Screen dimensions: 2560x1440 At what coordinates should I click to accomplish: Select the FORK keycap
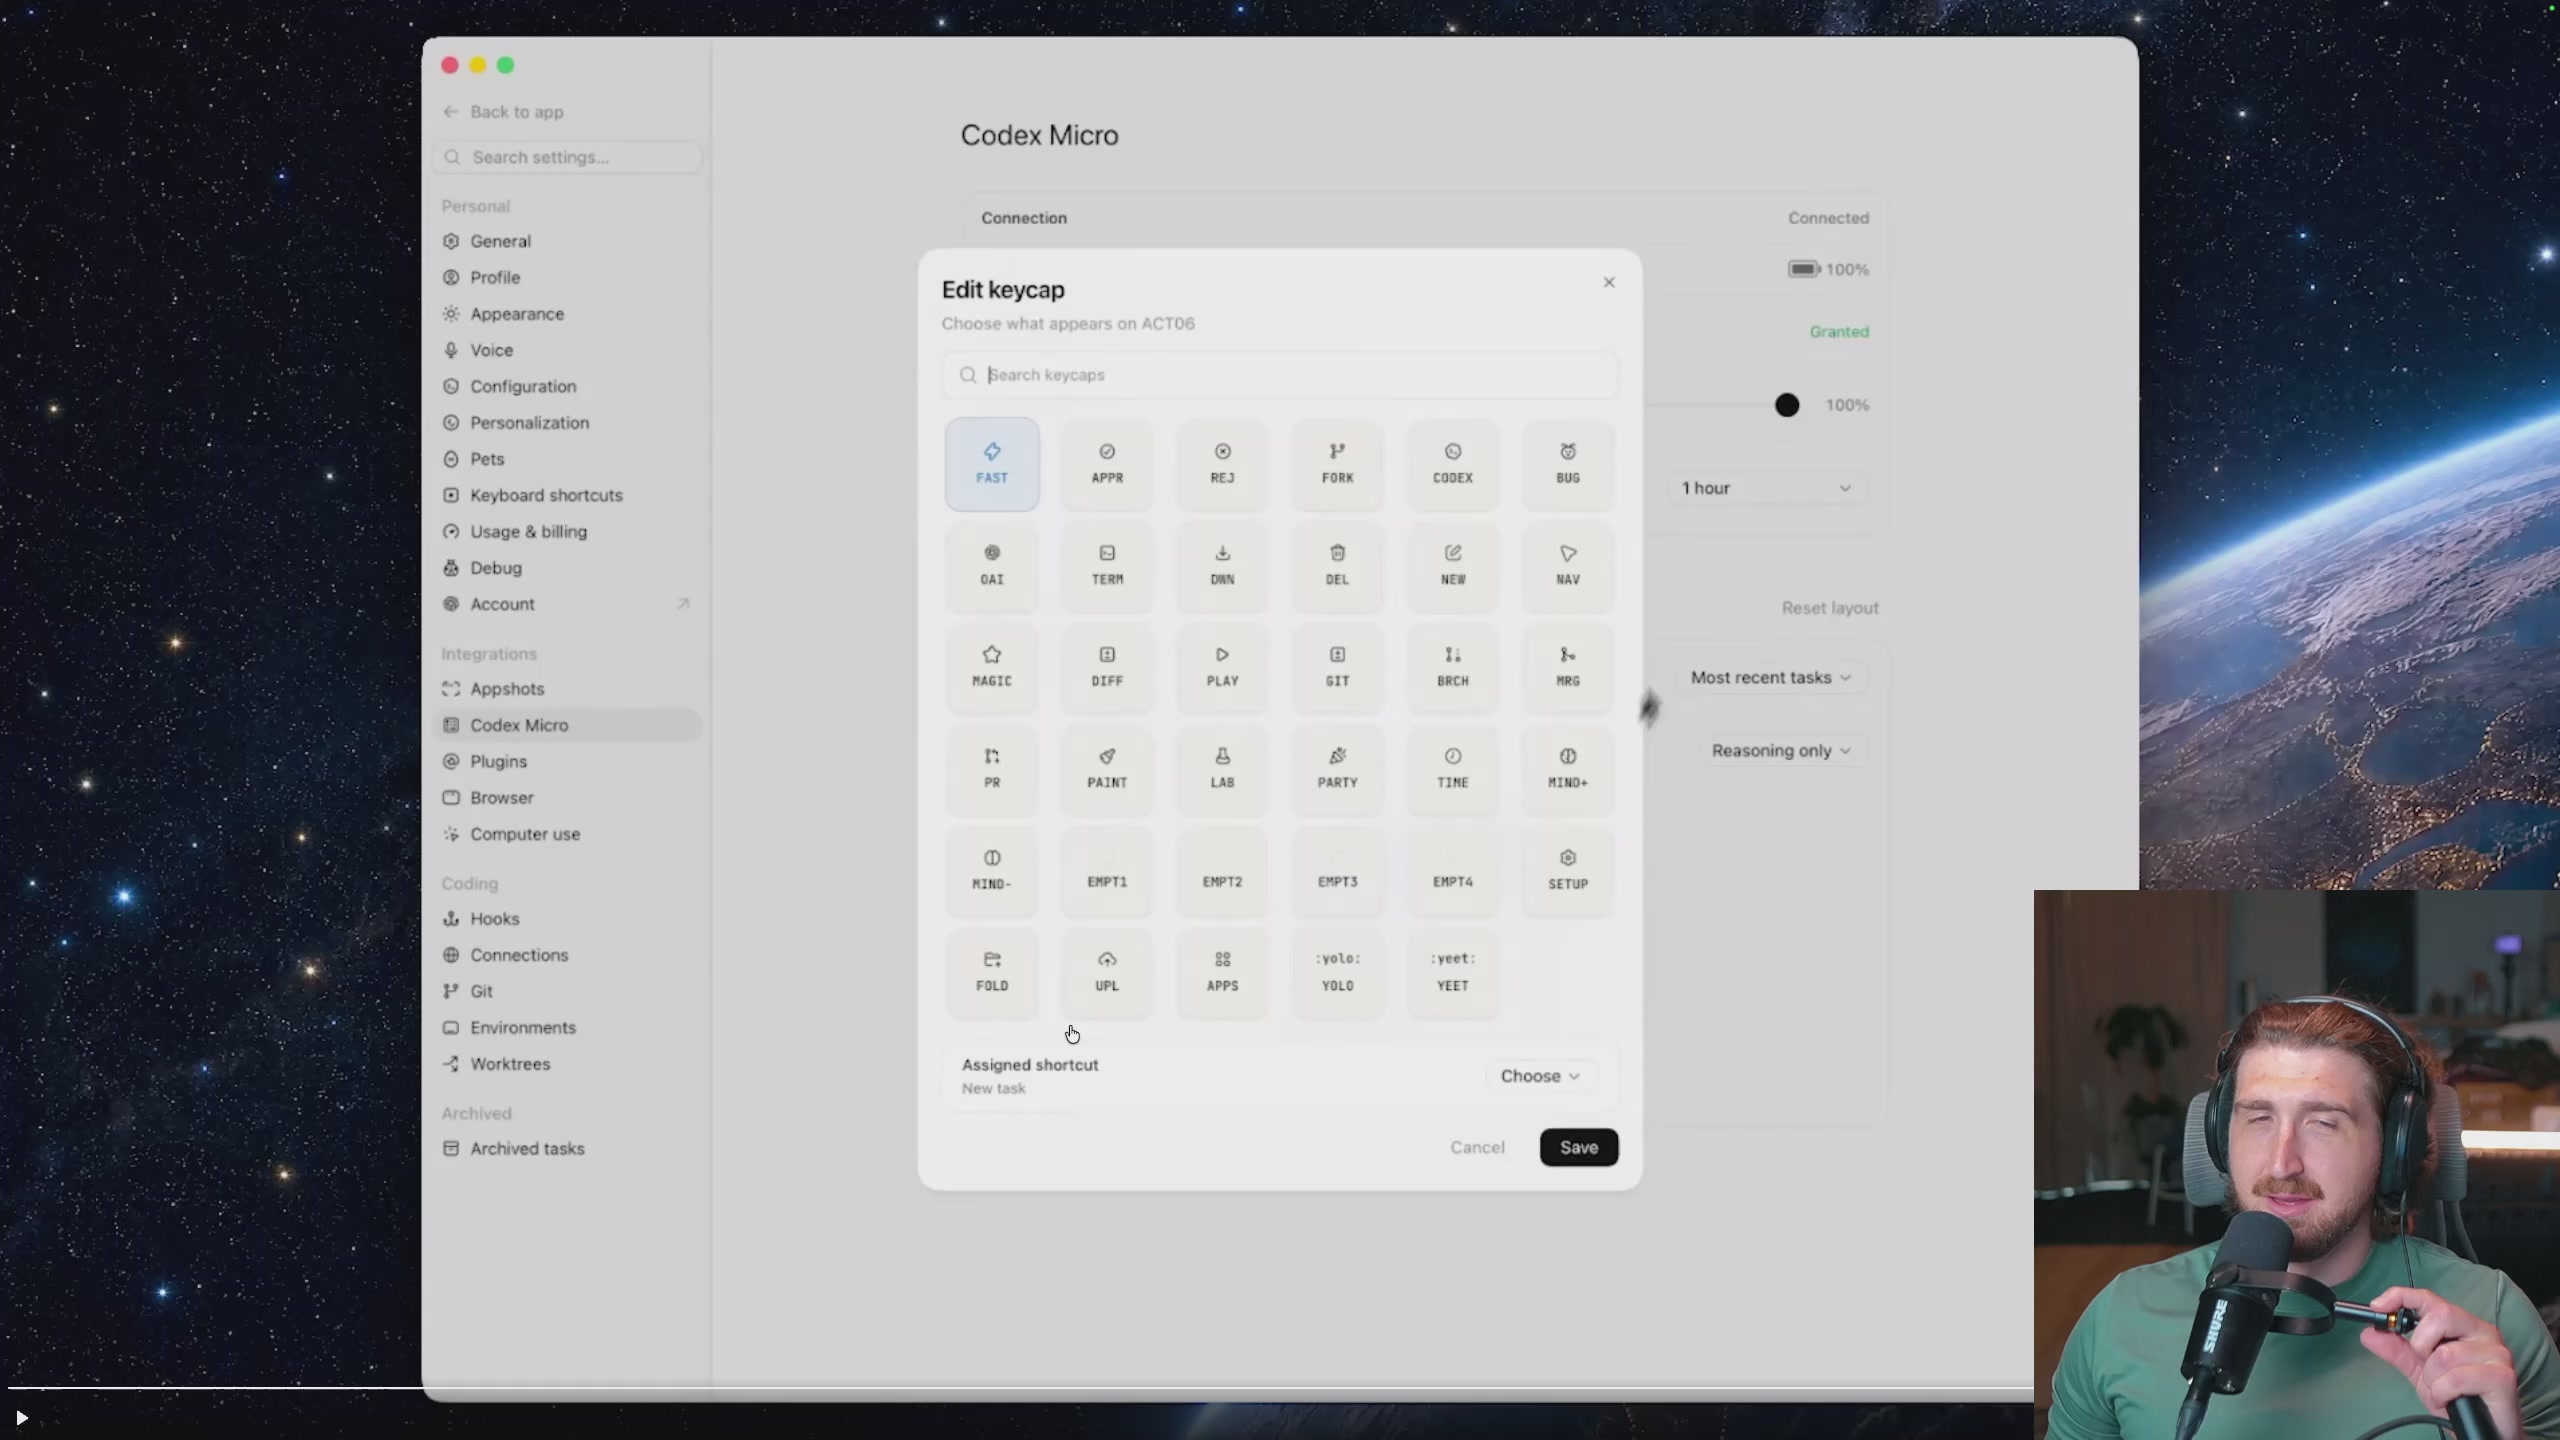(1337, 464)
